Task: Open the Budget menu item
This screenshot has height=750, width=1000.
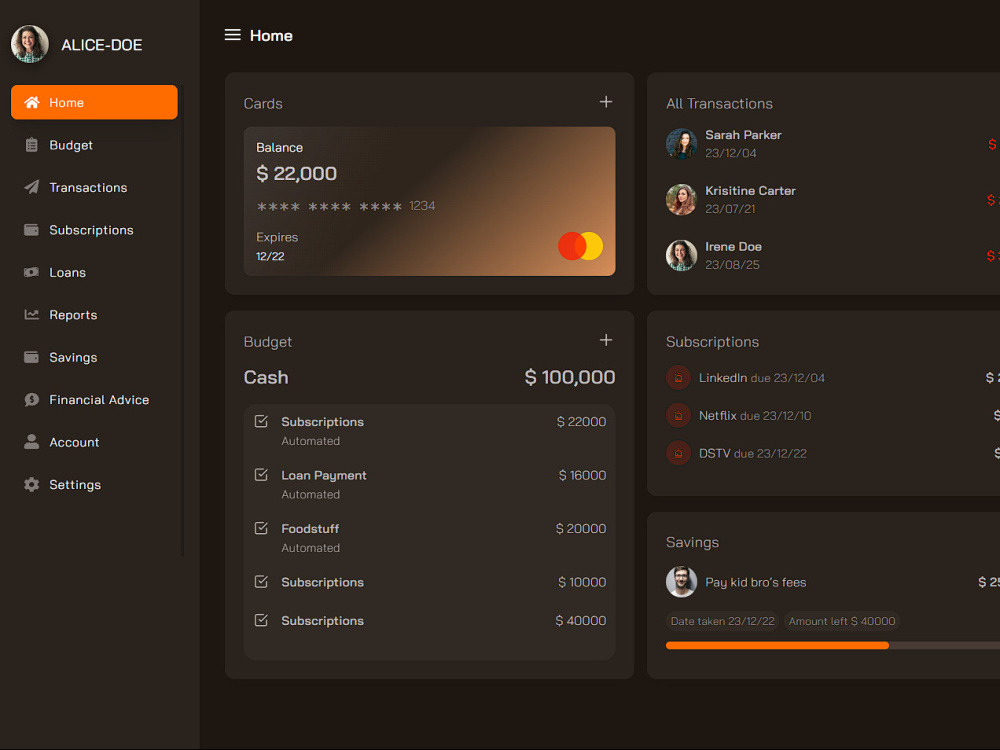Action: point(94,145)
